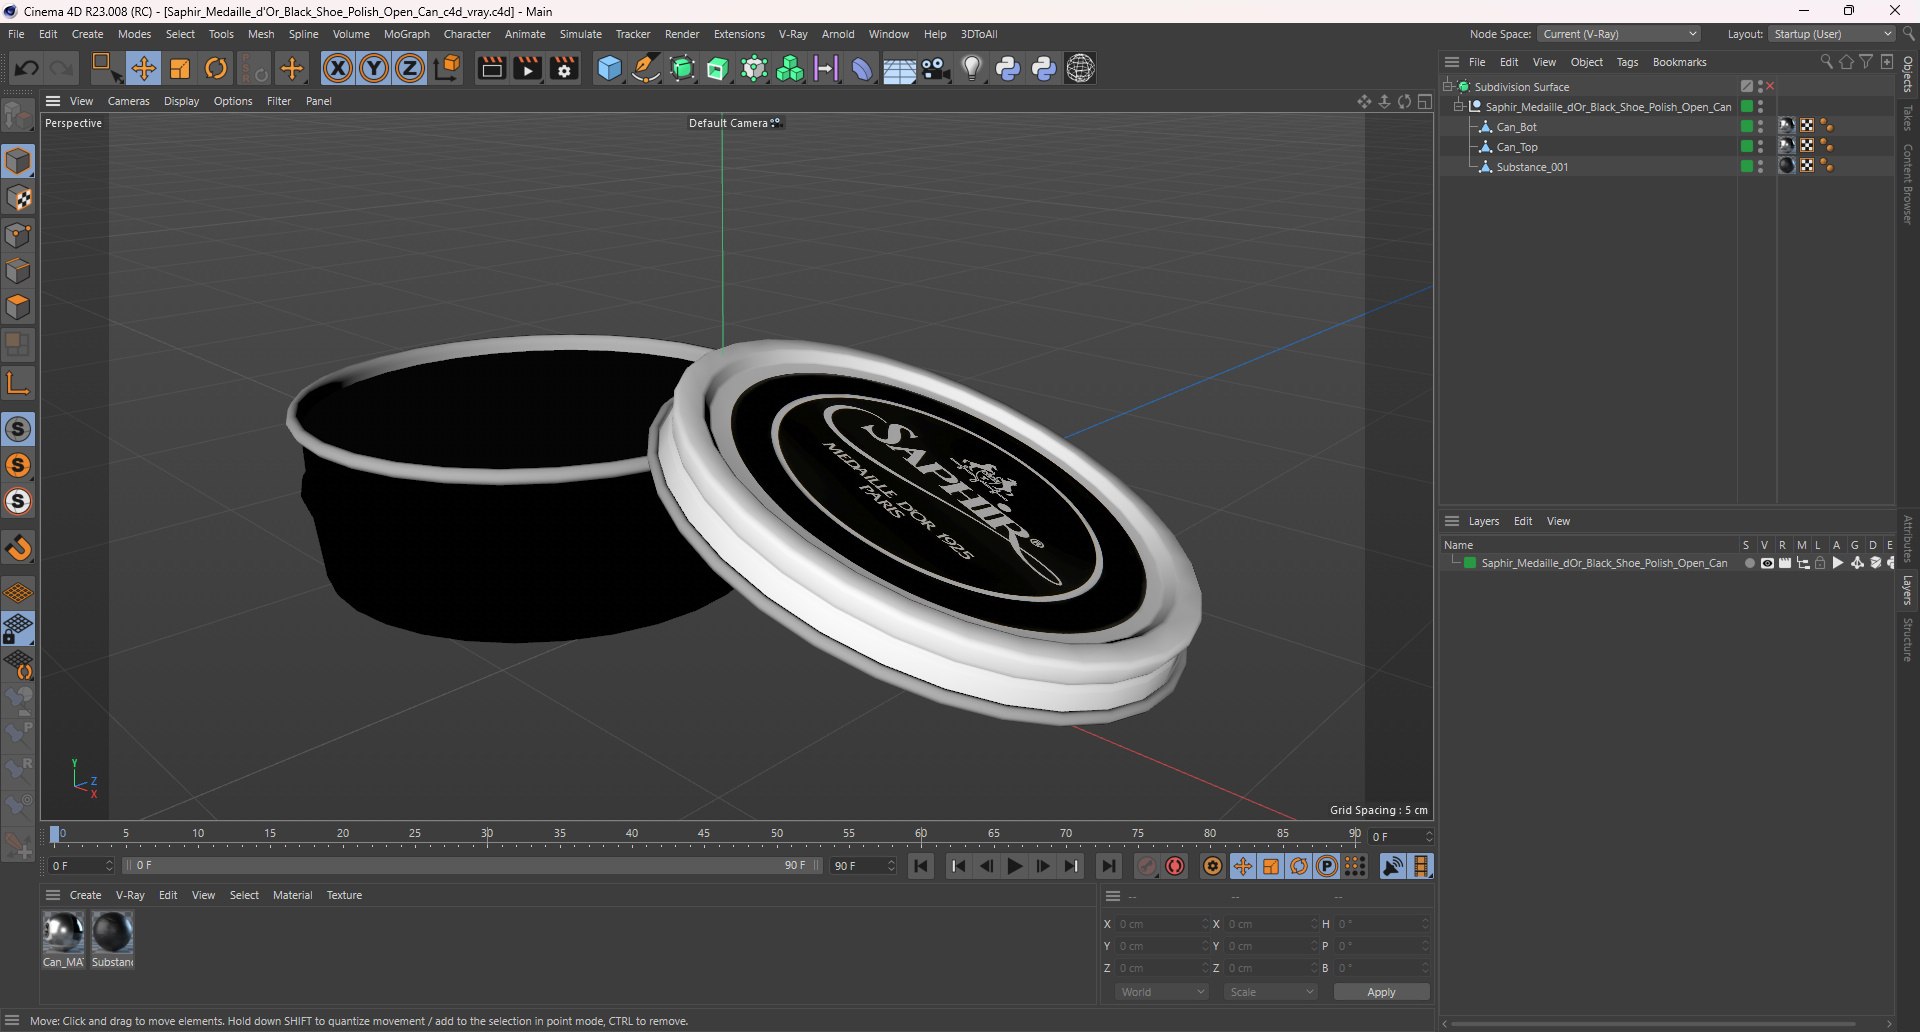Click the Substance material thumbnail

112,932
